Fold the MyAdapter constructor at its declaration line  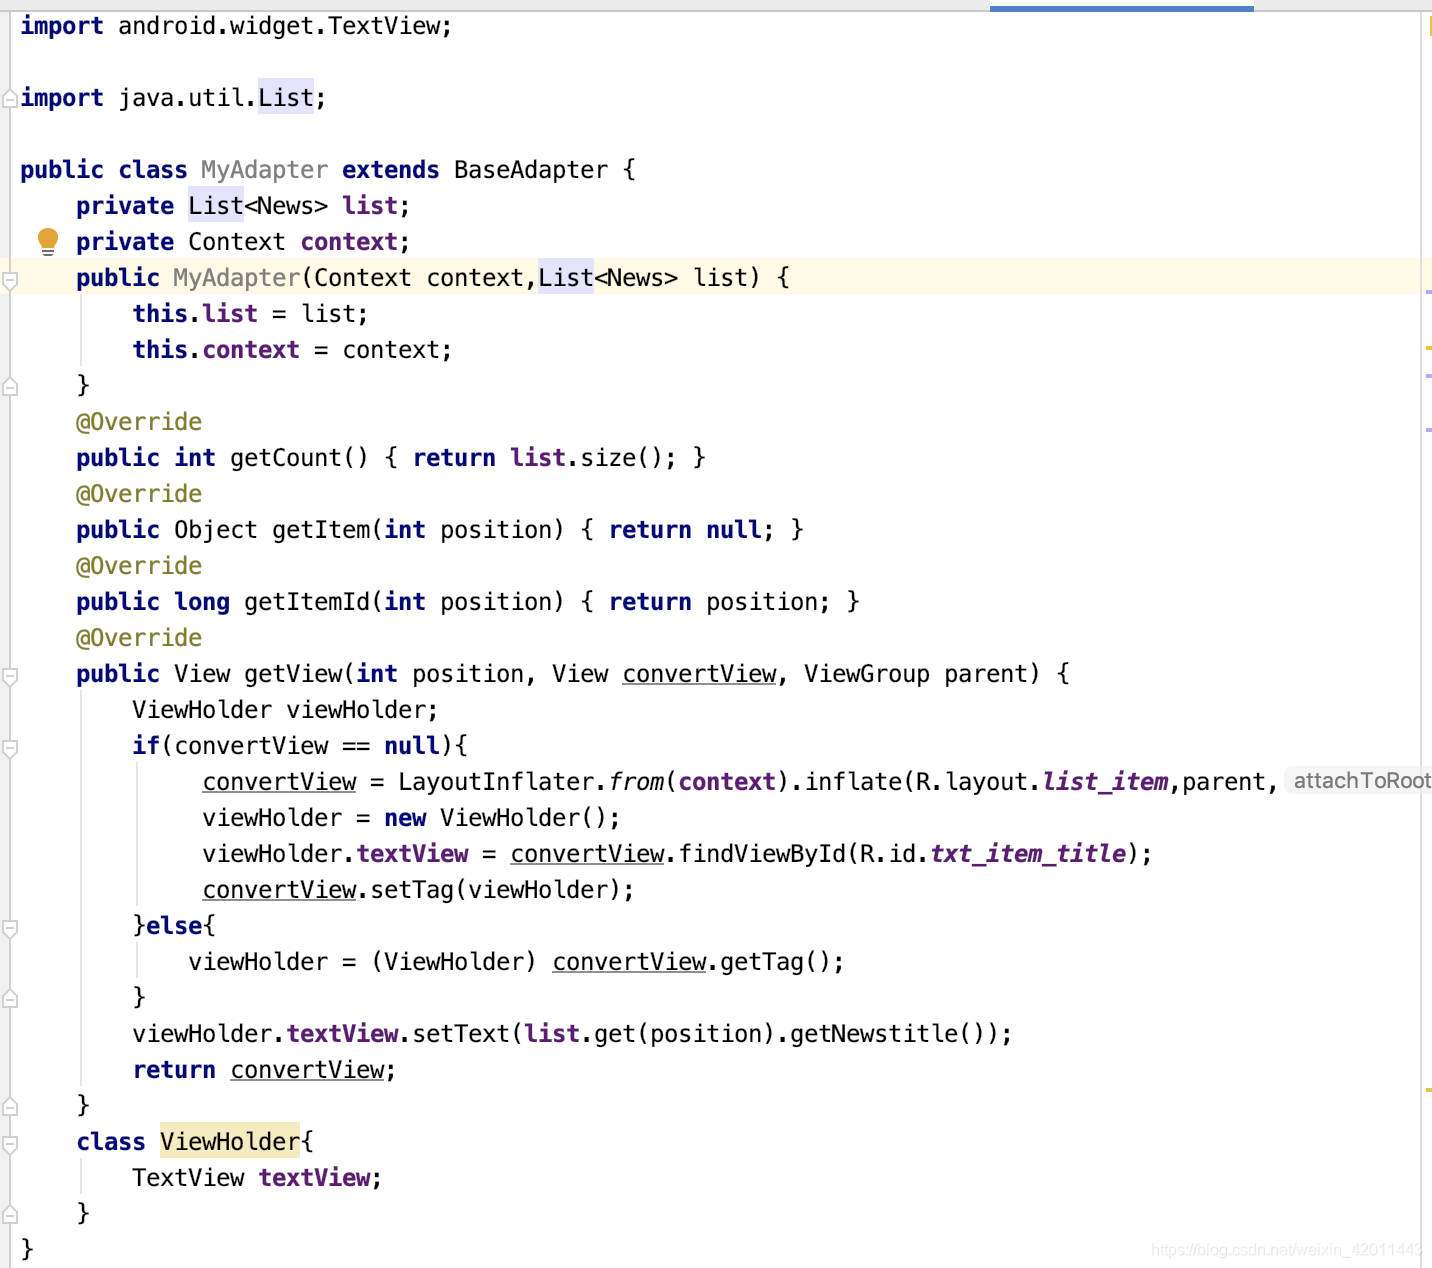[x=10, y=281]
